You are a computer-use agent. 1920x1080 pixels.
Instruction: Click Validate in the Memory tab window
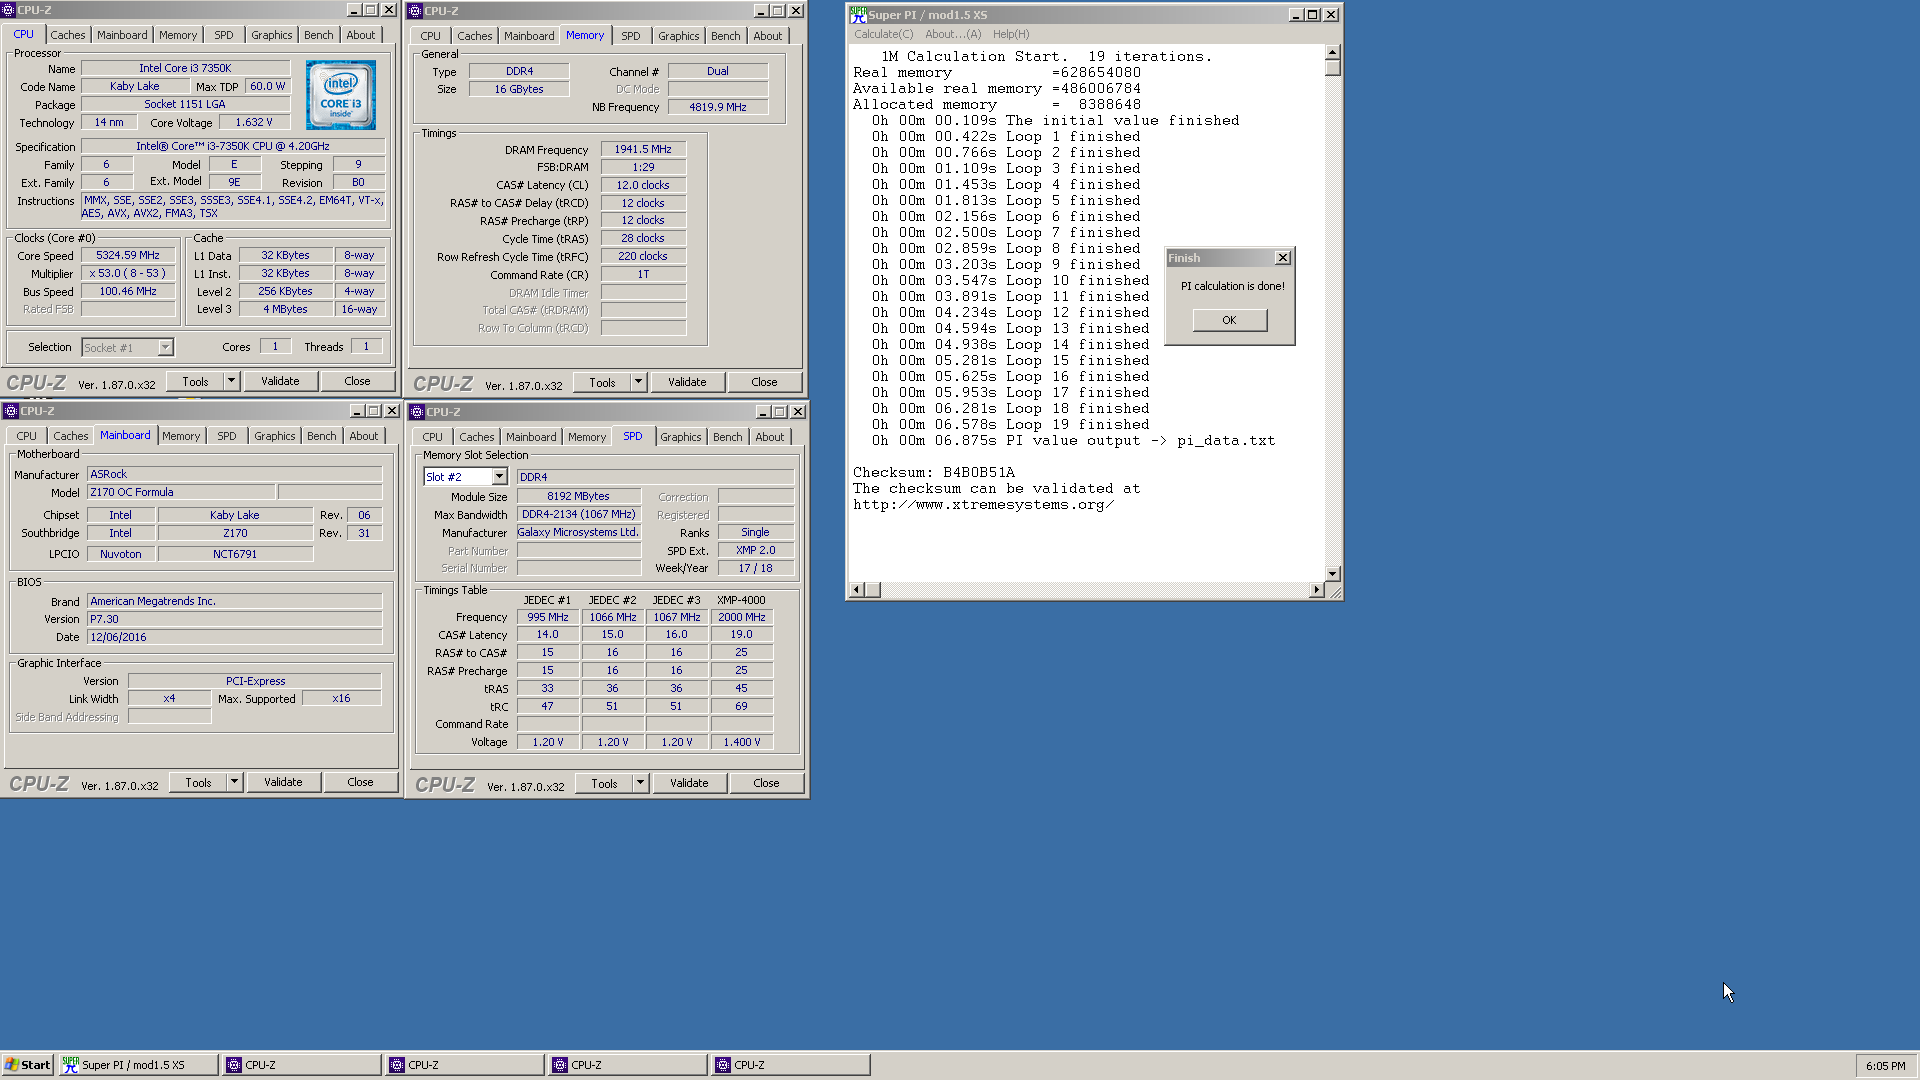point(687,382)
